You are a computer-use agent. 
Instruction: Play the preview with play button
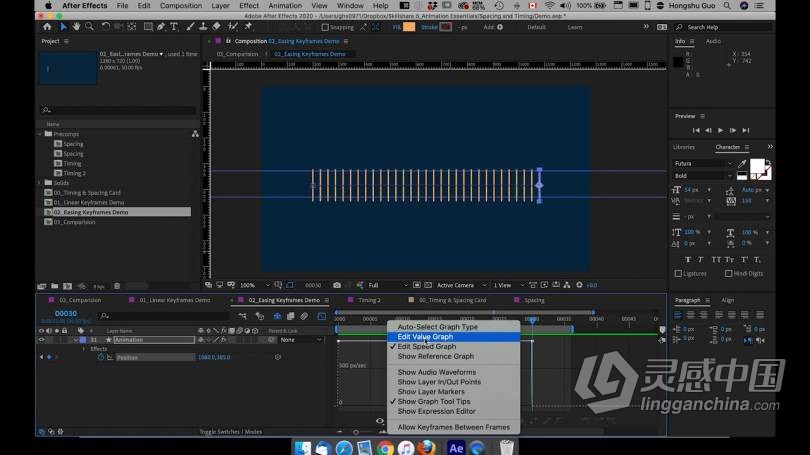tap(721, 131)
